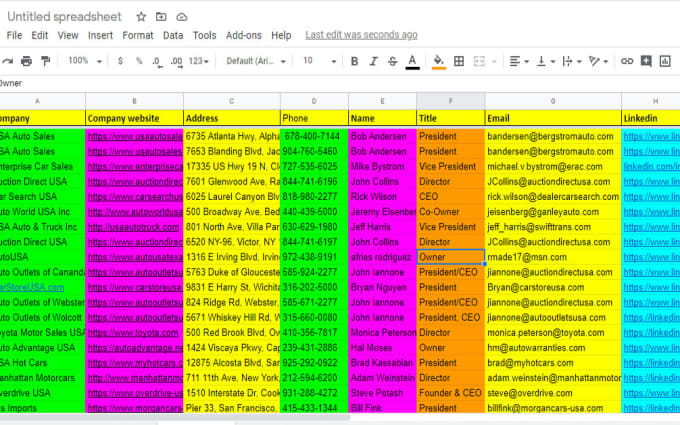Open the enterprise car sales website link
The image size is (680, 425).
click(x=135, y=167)
